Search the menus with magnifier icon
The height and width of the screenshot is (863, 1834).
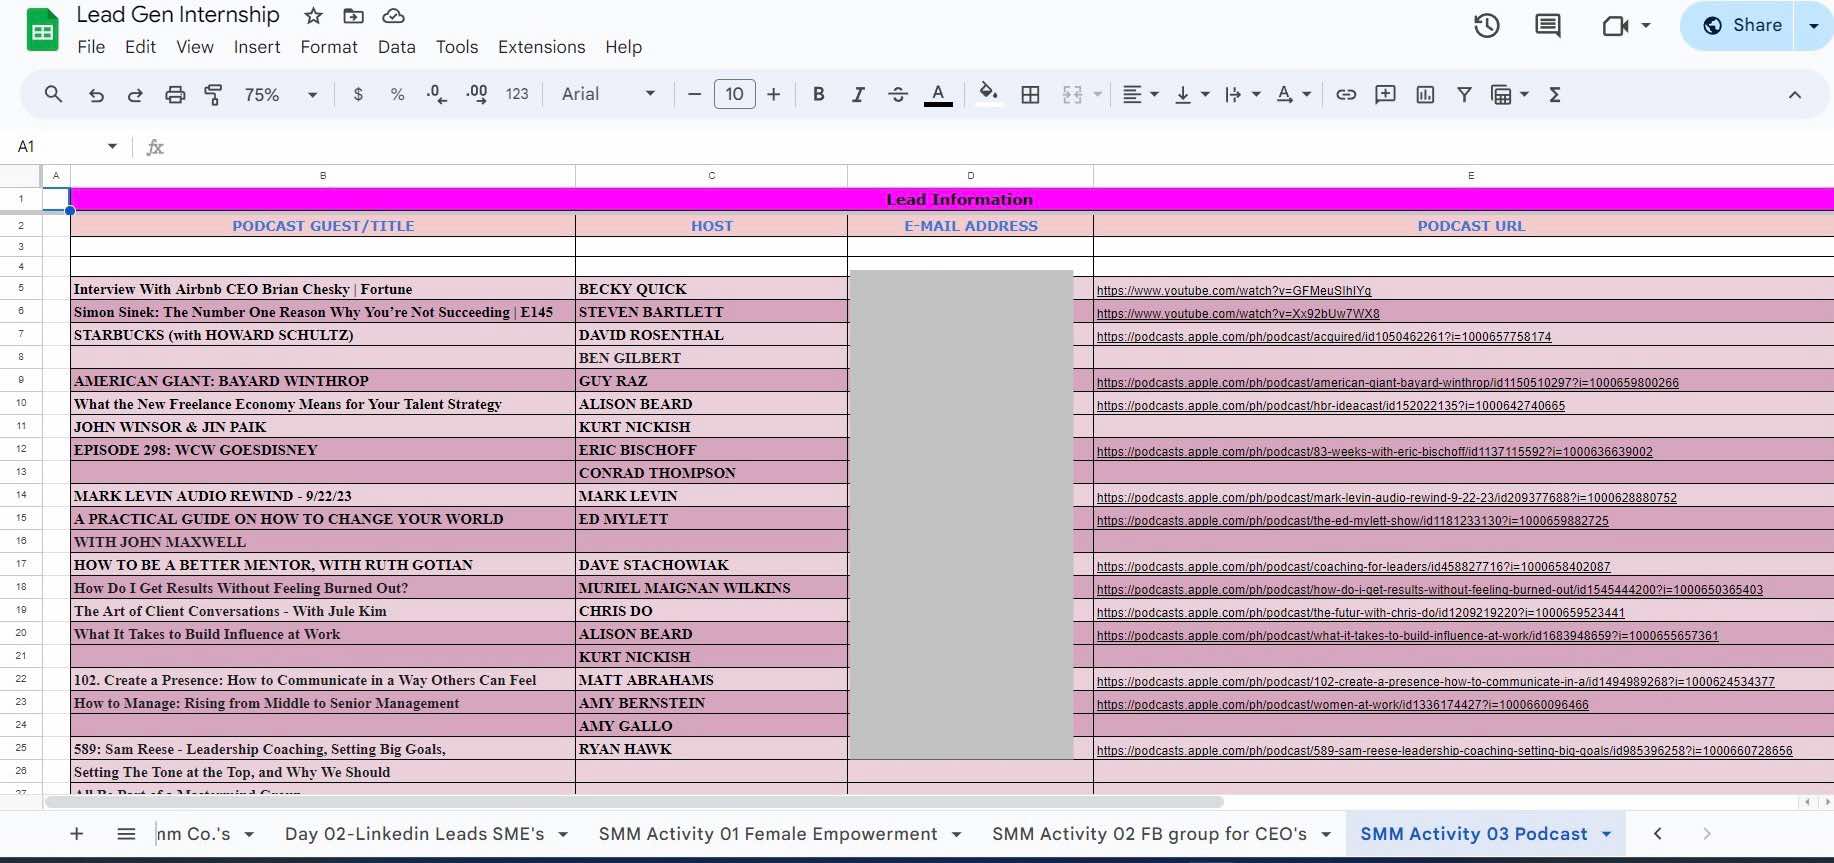point(54,94)
